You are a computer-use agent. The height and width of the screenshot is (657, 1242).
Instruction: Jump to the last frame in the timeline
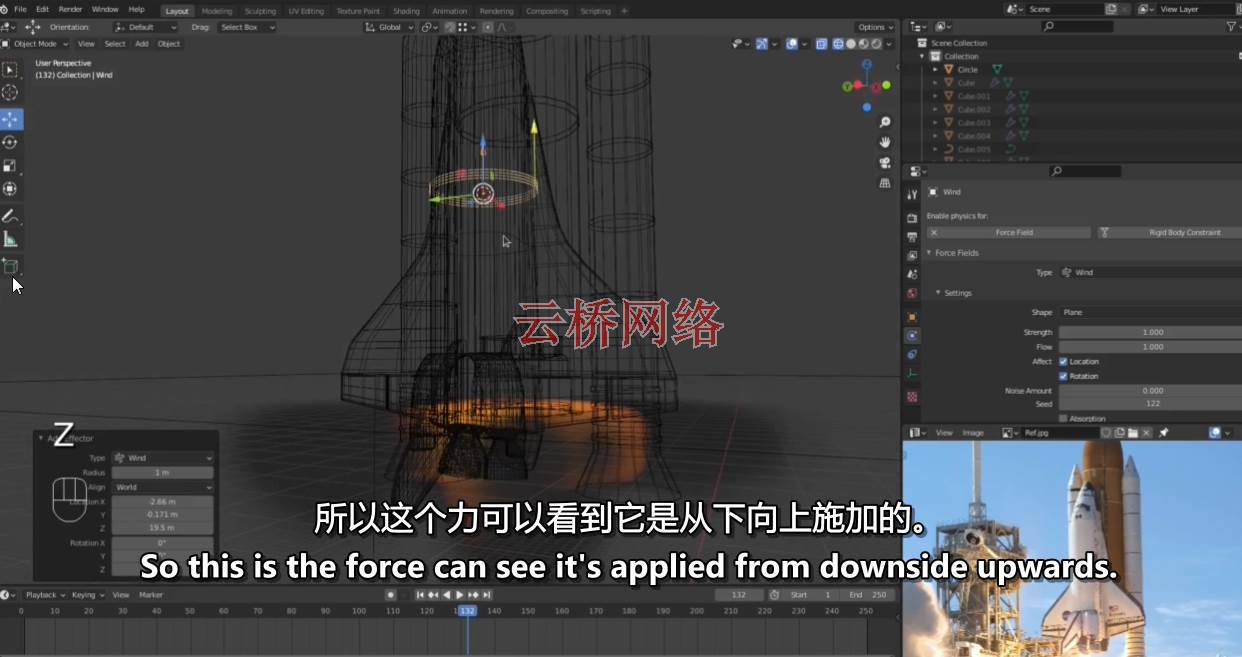tap(489, 595)
